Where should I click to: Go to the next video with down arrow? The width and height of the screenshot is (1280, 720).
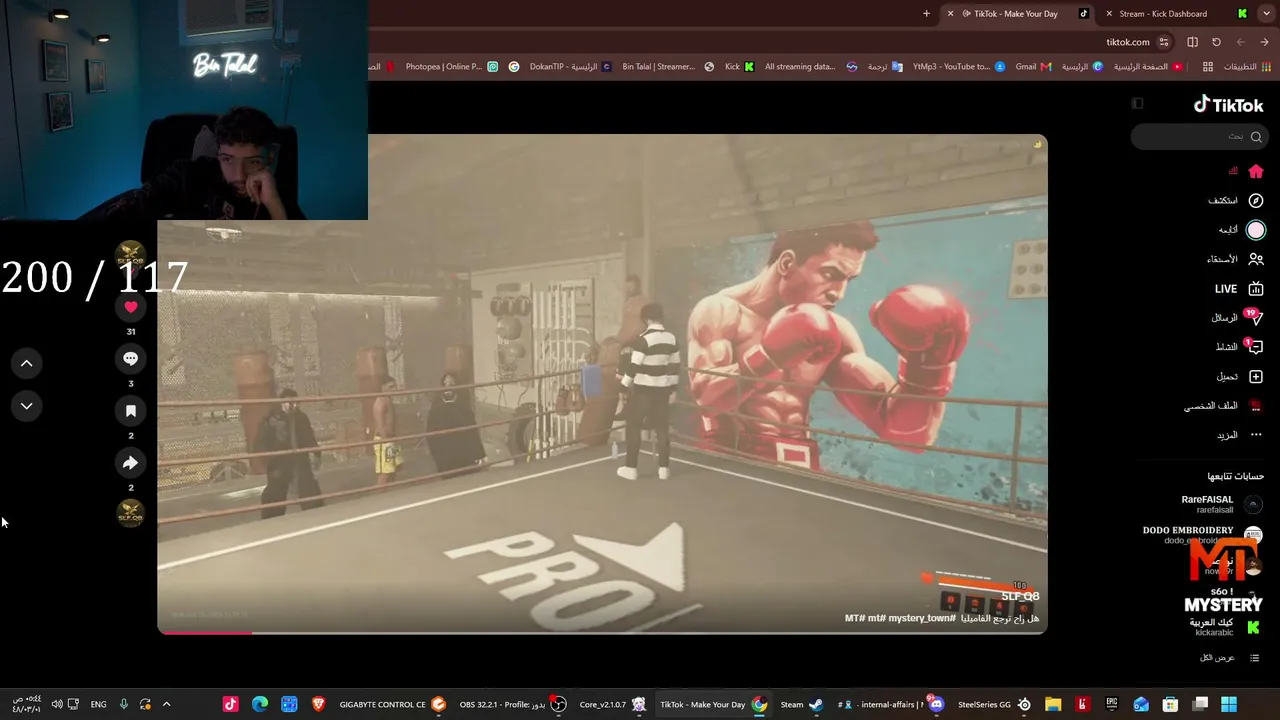tap(27, 406)
